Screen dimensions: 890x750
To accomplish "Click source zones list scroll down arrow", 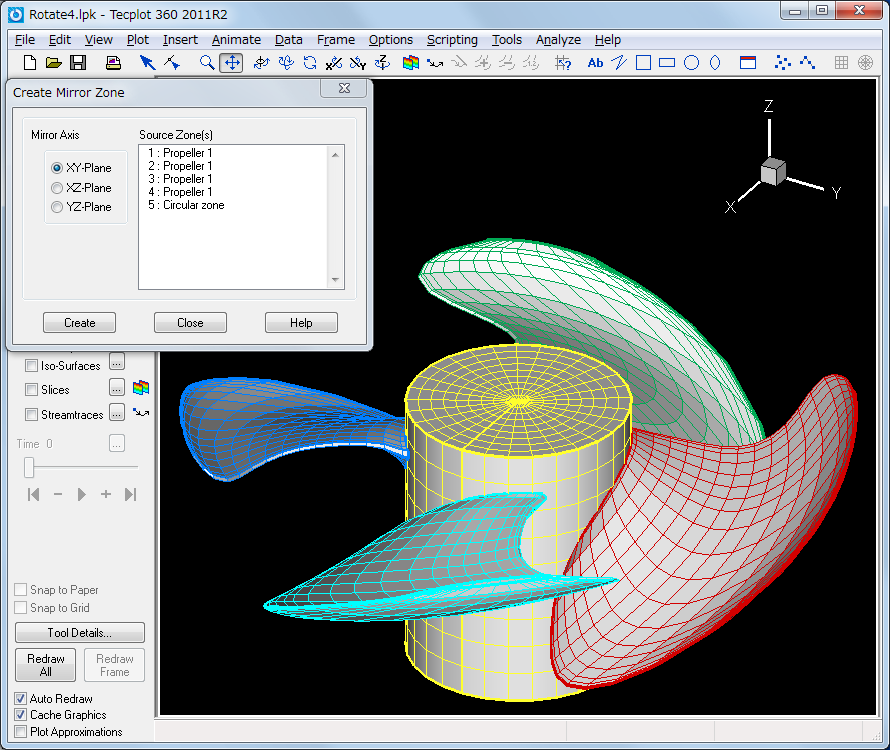I will click(335, 280).
